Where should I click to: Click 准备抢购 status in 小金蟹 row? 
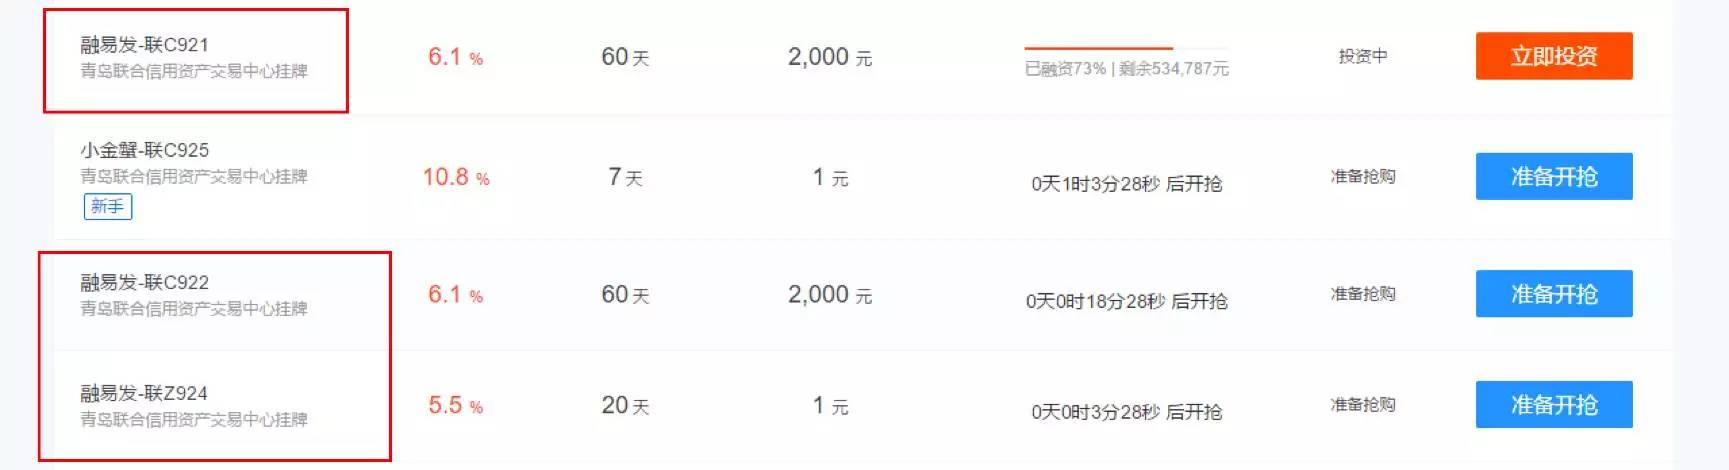coord(1362,177)
